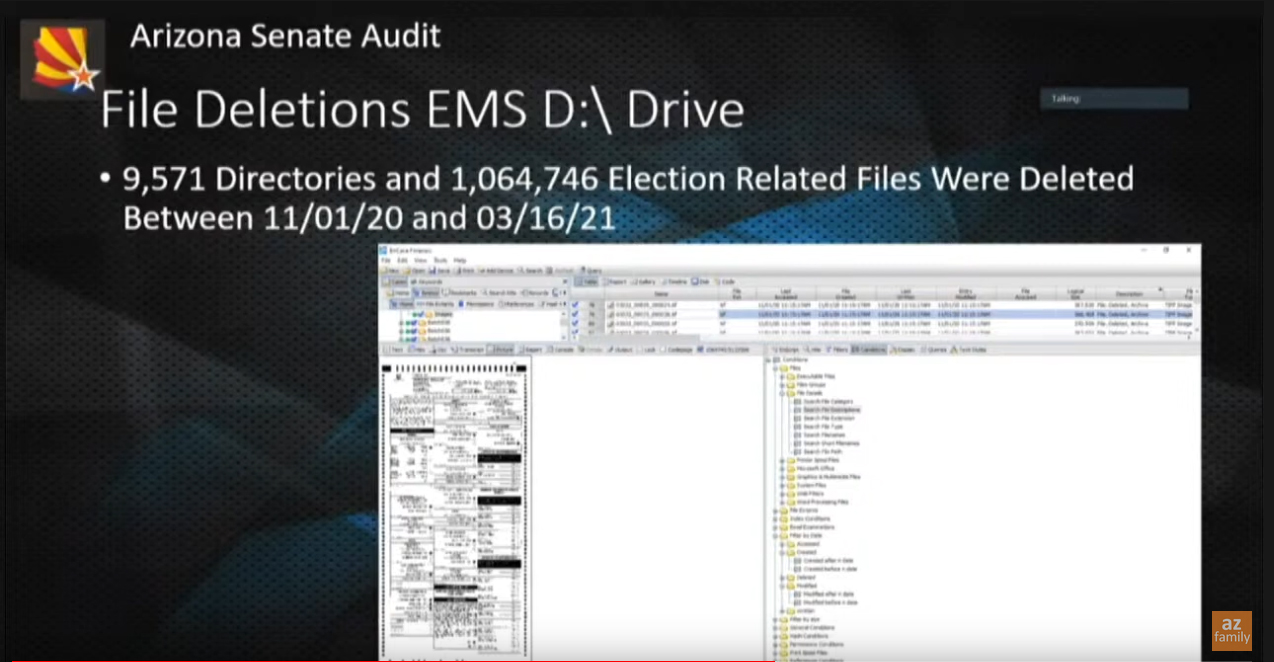Click the ballot image in Picture viewer
Image resolution: width=1274 pixels, height=662 pixels.
[x=455, y=510]
